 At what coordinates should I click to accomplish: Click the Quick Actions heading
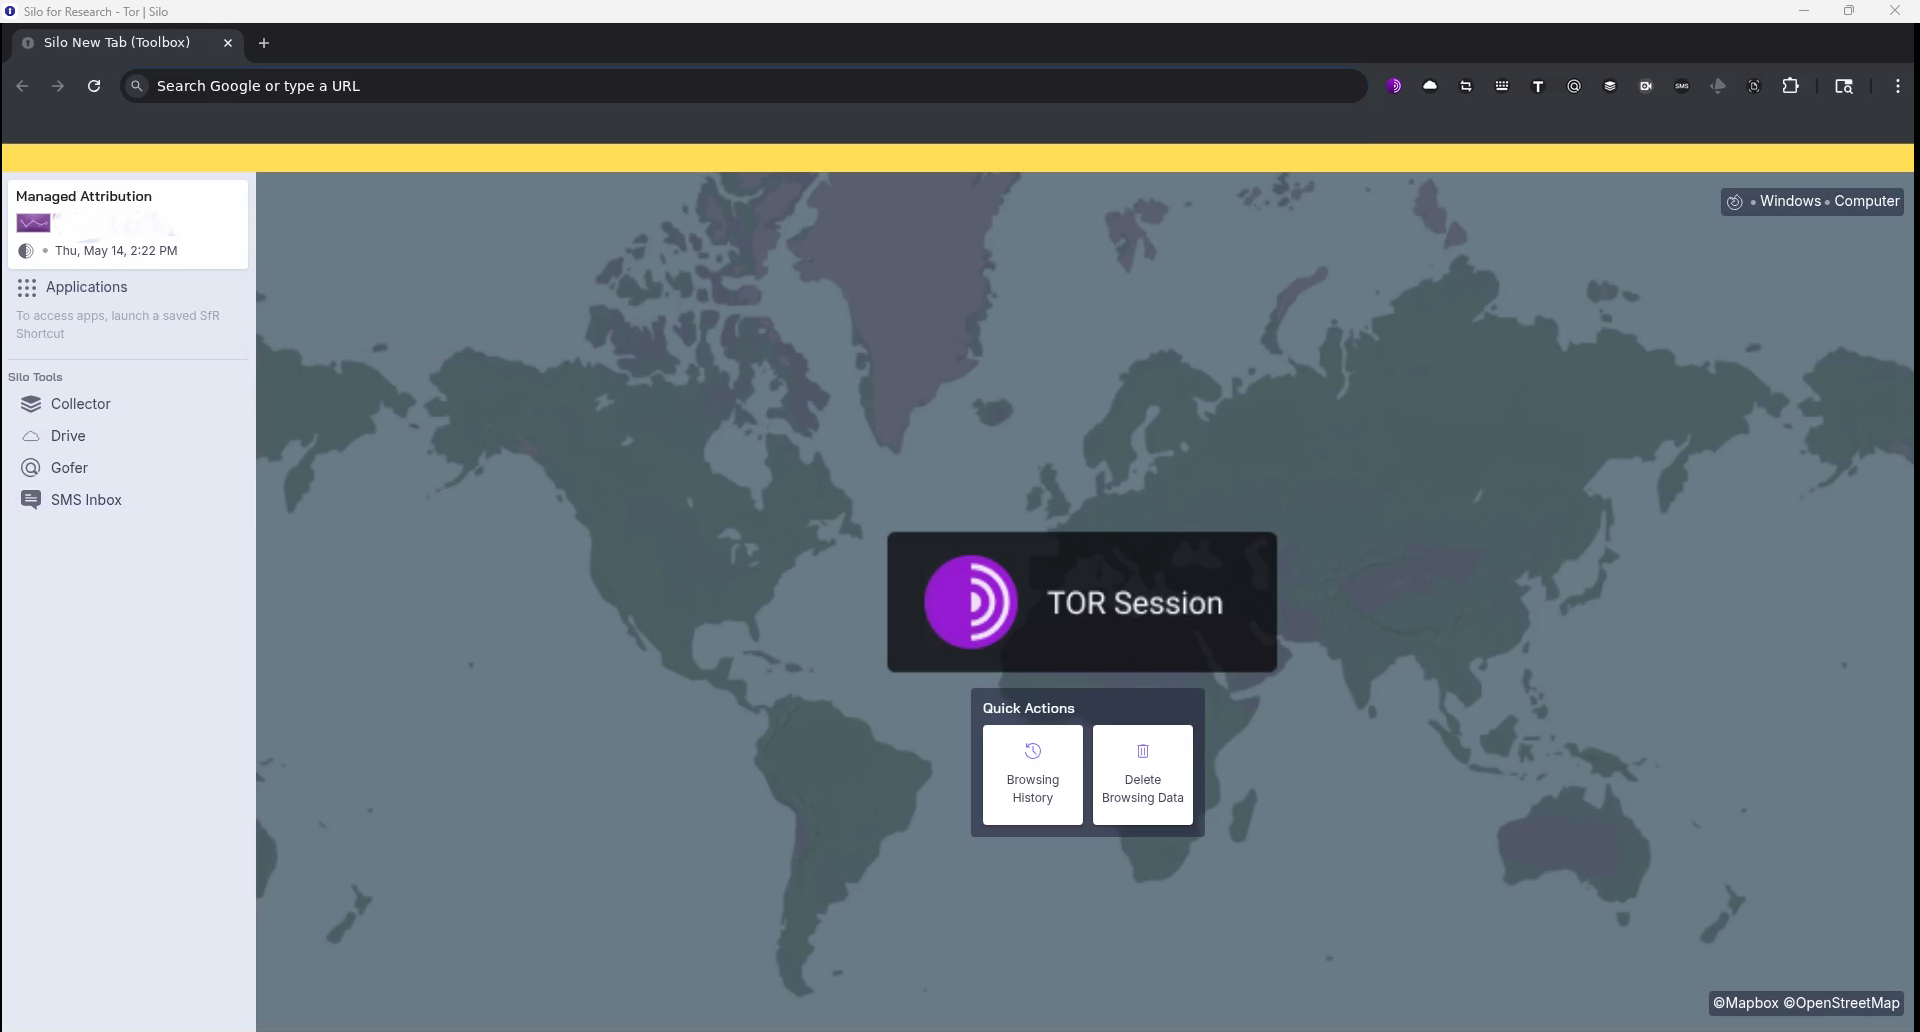(x=1029, y=708)
